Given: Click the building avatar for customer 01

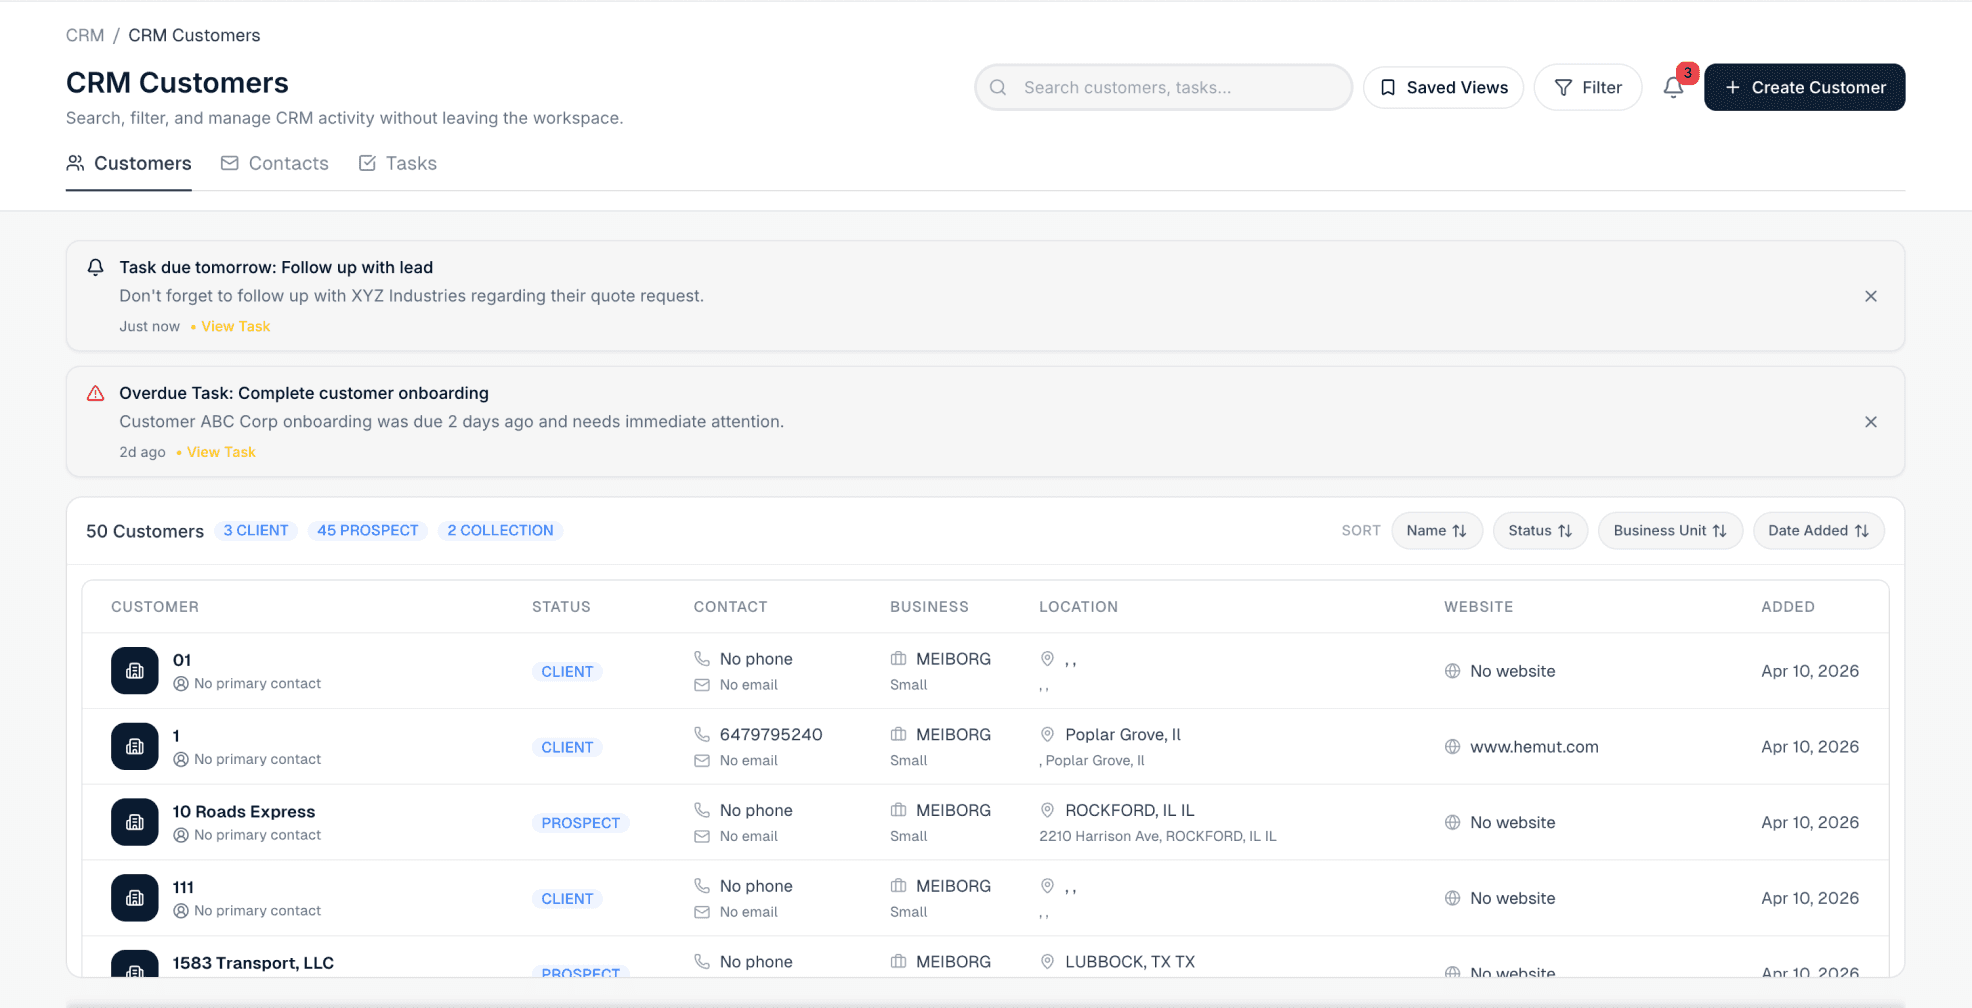Looking at the screenshot, I should coord(135,671).
